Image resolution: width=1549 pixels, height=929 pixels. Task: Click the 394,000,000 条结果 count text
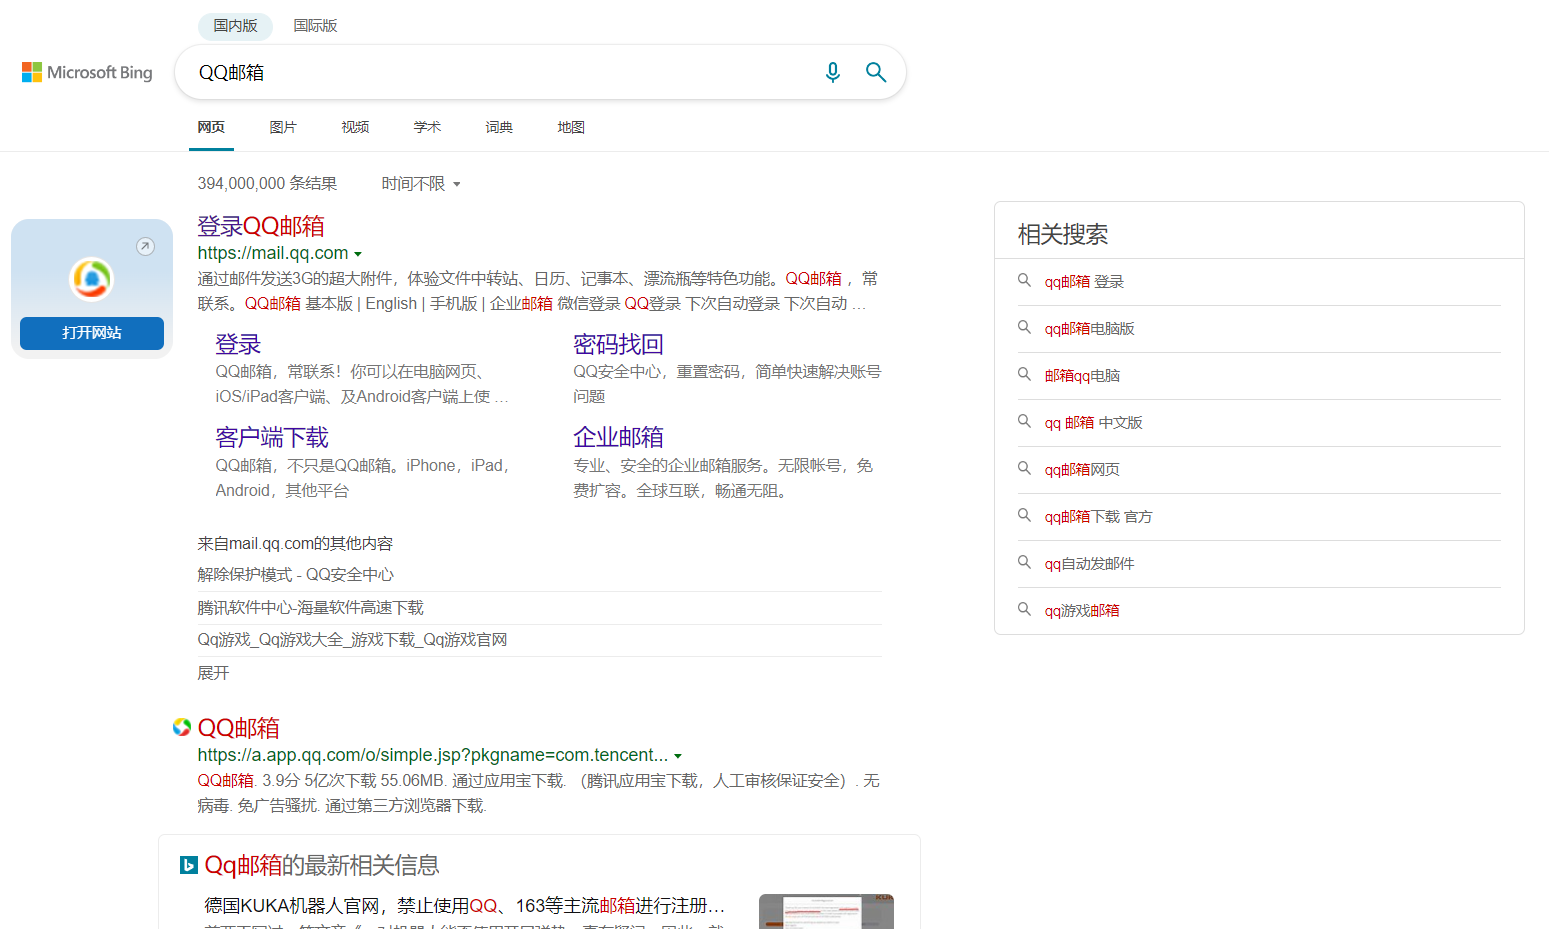click(267, 184)
